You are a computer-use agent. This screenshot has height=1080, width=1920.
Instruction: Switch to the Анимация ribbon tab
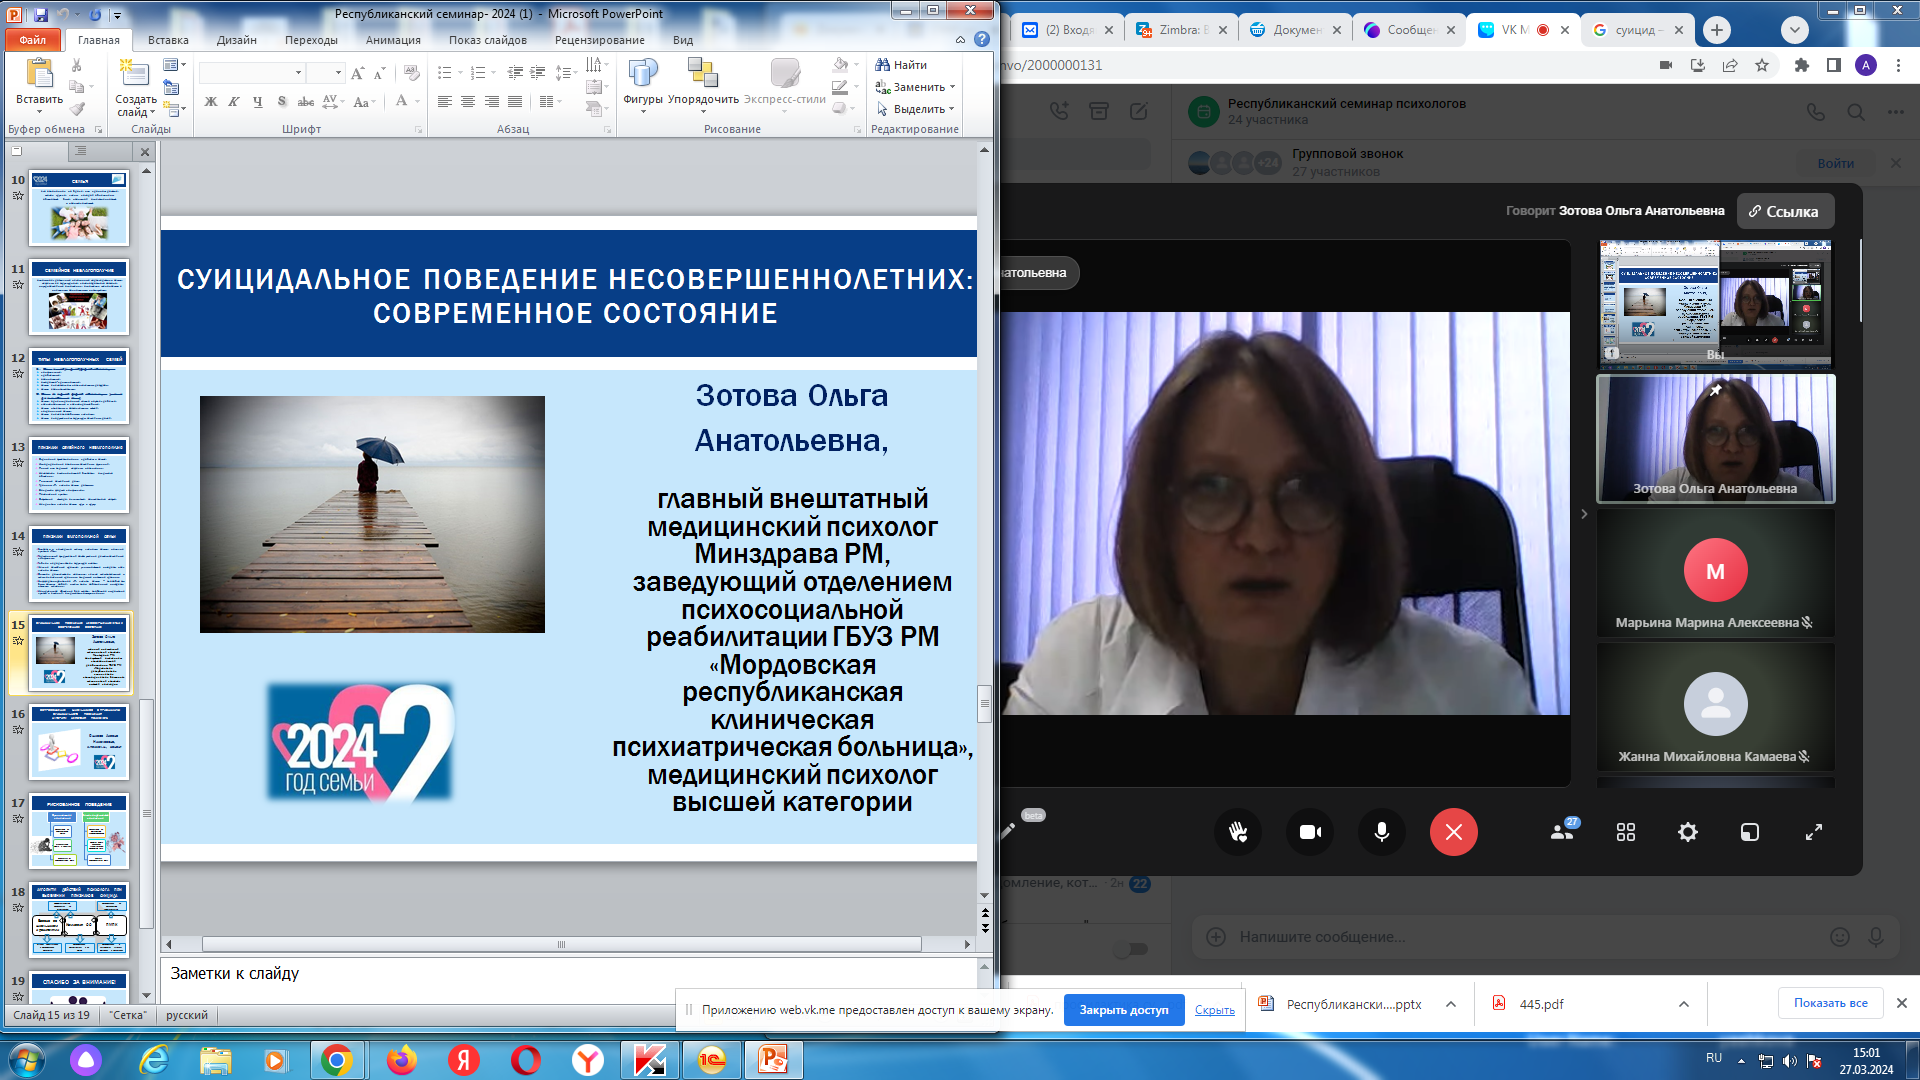(393, 40)
